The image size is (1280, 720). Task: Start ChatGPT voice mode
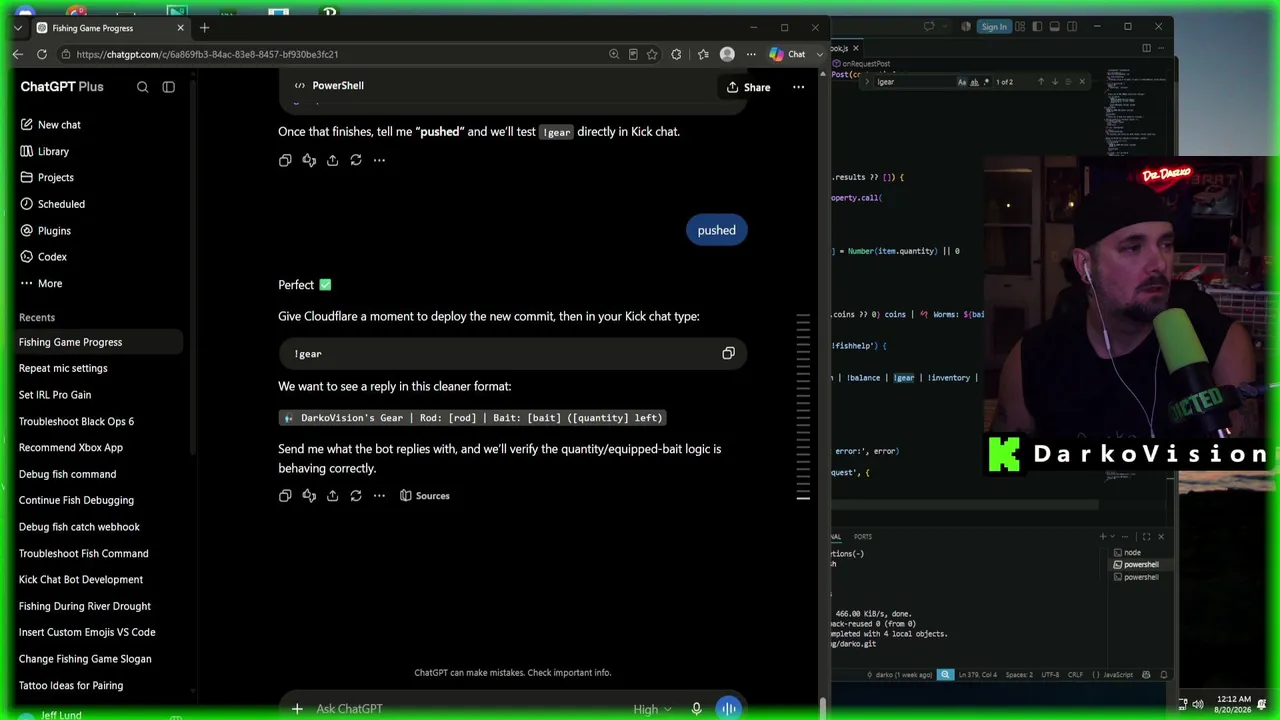click(x=728, y=708)
